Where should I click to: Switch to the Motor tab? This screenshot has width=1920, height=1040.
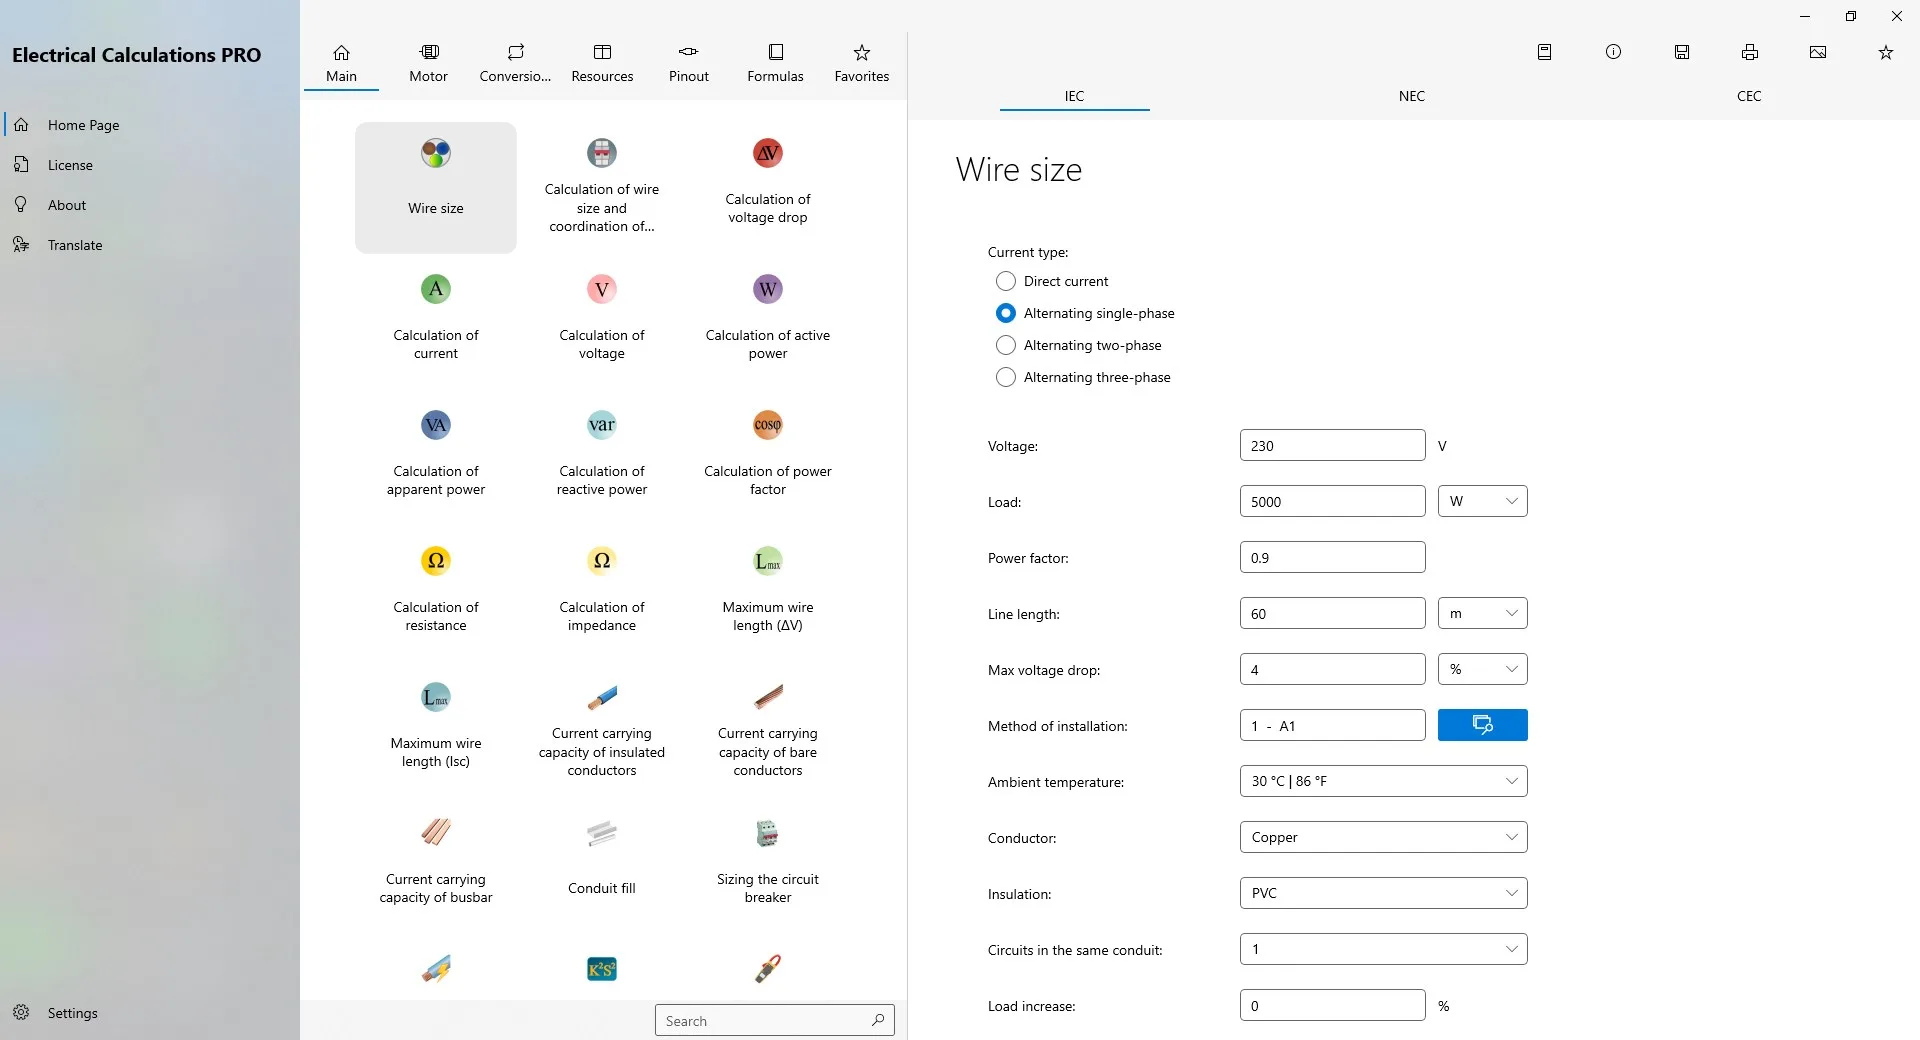[x=428, y=63]
